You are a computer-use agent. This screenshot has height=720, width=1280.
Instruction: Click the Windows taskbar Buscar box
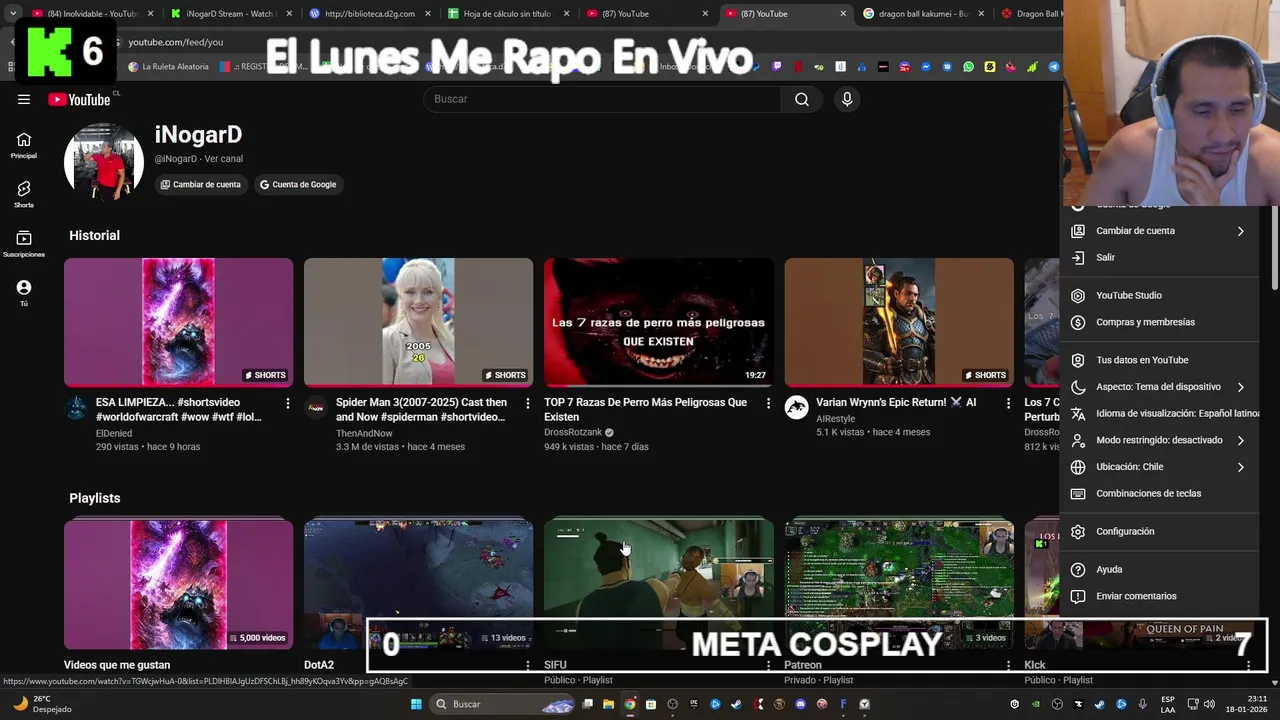[503, 704]
